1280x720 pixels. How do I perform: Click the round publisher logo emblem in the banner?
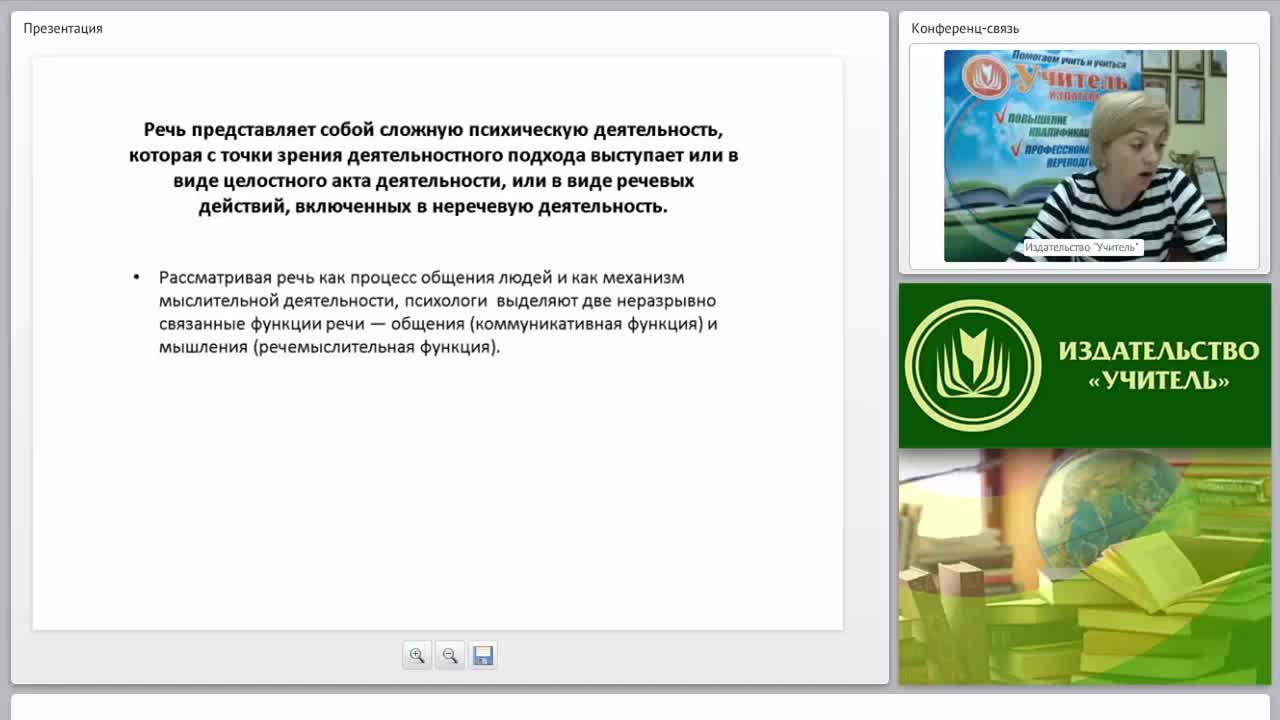pyautogui.click(x=973, y=365)
